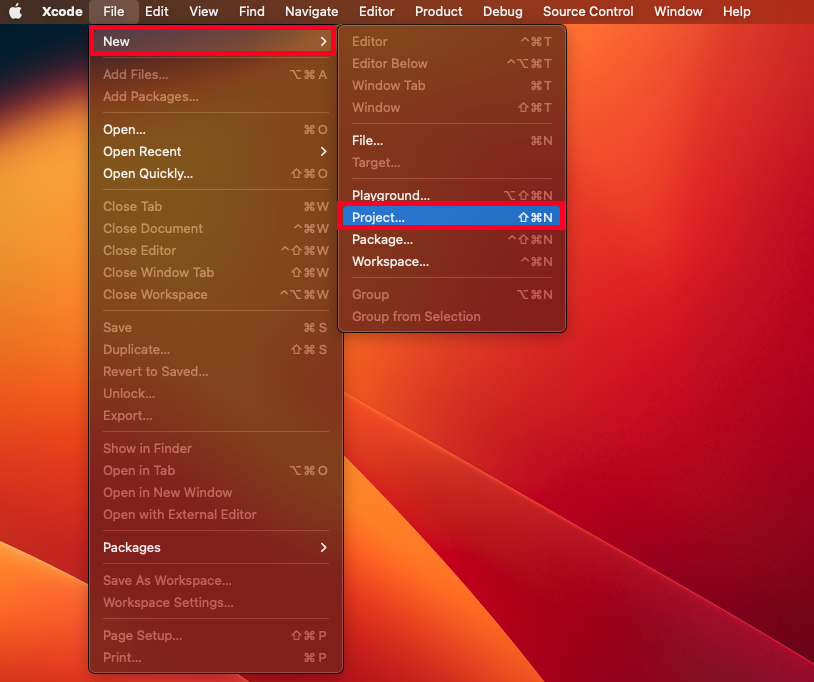Click Export... menu entry
The width and height of the screenshot is (814, 682).
tap(215, 416)
